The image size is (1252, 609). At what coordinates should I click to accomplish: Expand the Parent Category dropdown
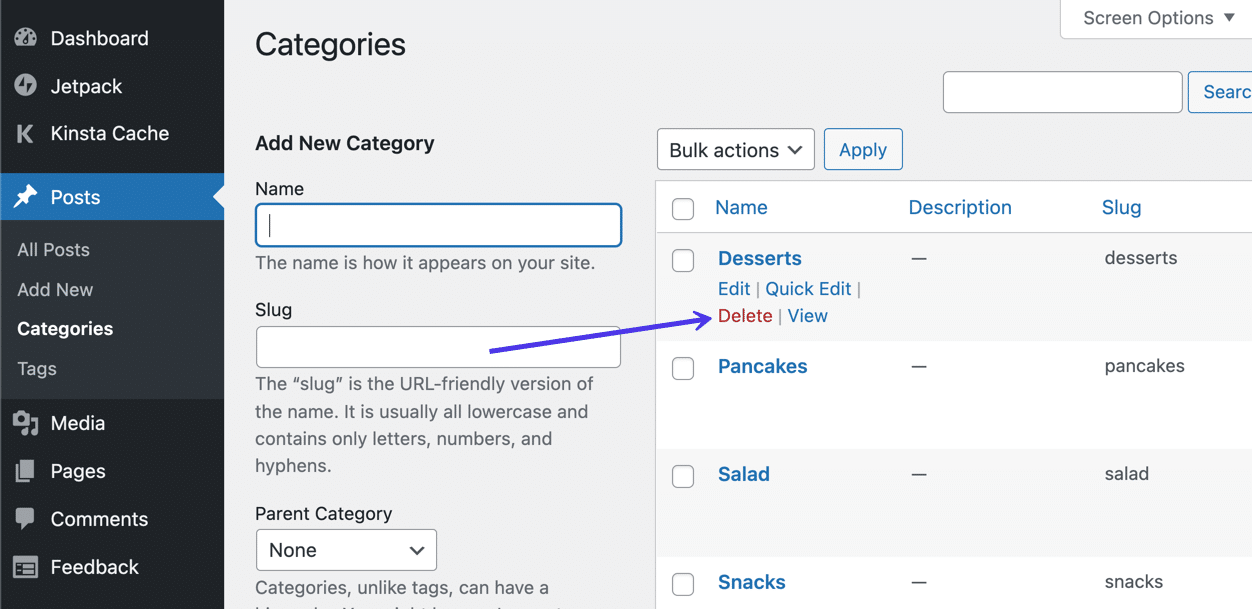346,550
